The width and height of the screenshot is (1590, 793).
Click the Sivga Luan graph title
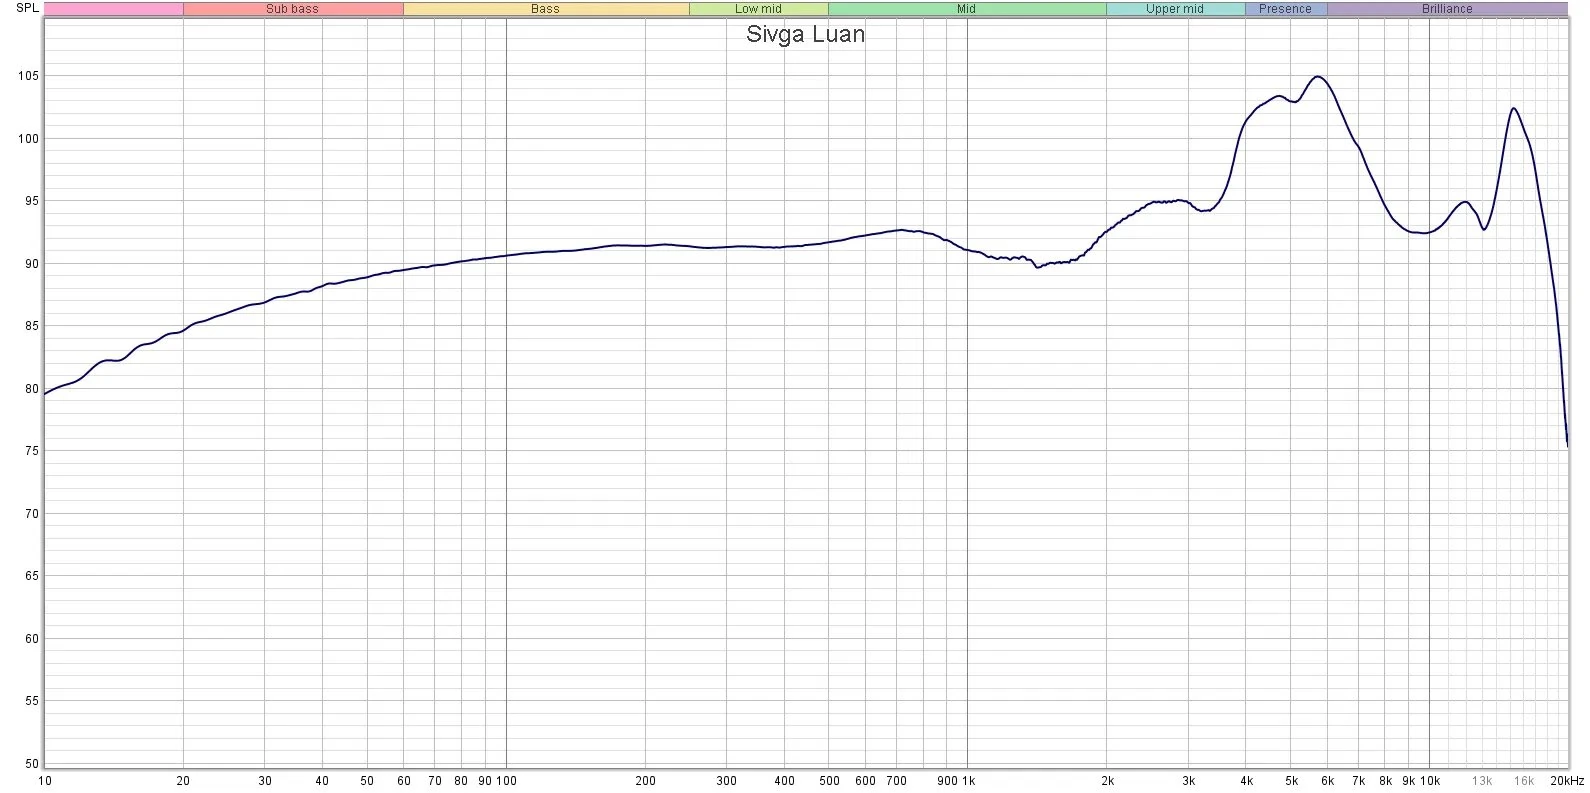click(805, 34)
